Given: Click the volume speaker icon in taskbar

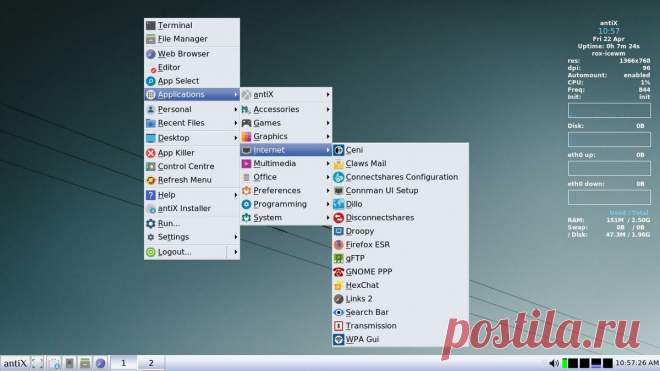Looking at the screenshot, I should pyautogui.click(x=554, y=363).
